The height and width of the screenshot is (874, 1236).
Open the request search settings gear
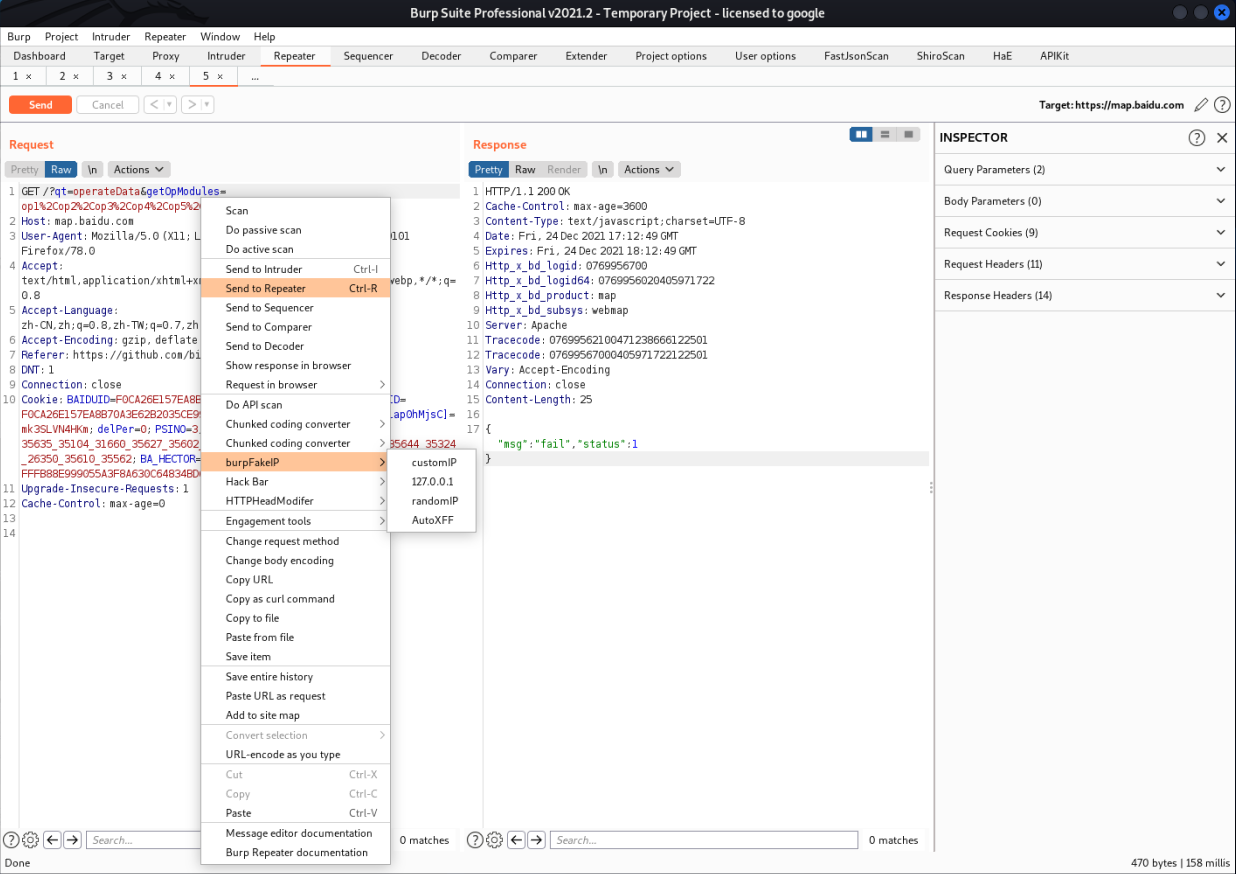coord(30,840)
